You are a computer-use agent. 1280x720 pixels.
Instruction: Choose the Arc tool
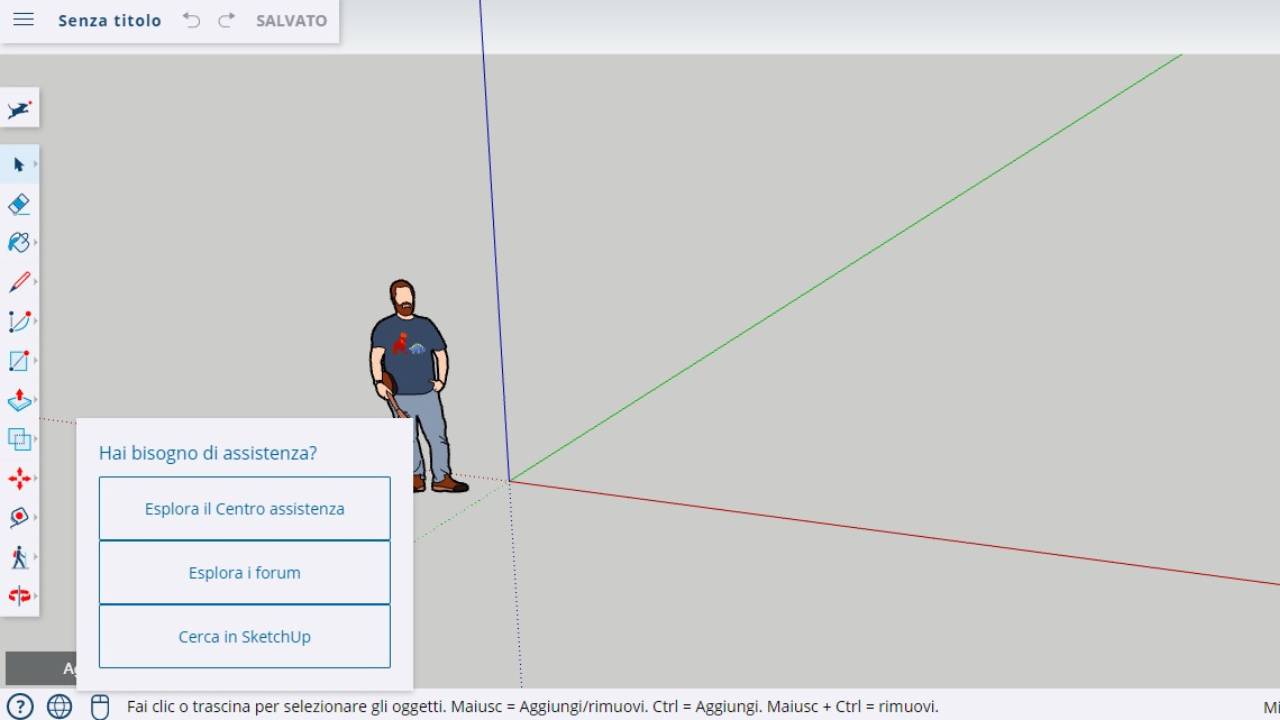click(18, 320)
